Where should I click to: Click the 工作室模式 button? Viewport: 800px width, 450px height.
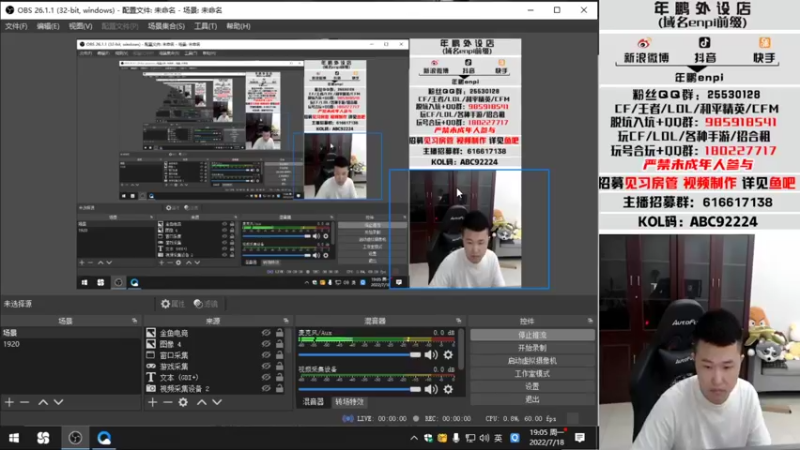[532, 373]
